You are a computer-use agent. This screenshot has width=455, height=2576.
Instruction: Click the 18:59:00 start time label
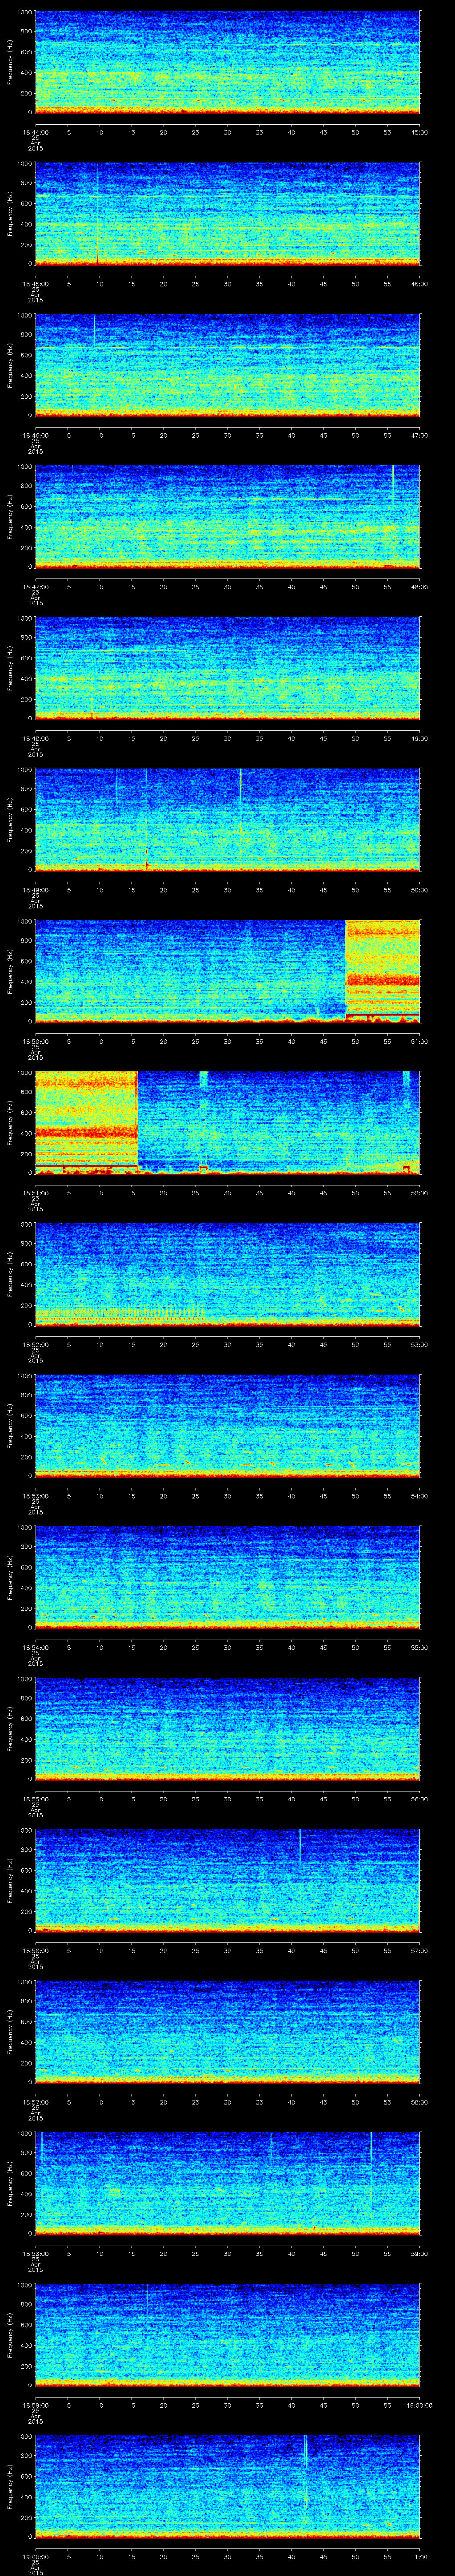[35, 2405]
